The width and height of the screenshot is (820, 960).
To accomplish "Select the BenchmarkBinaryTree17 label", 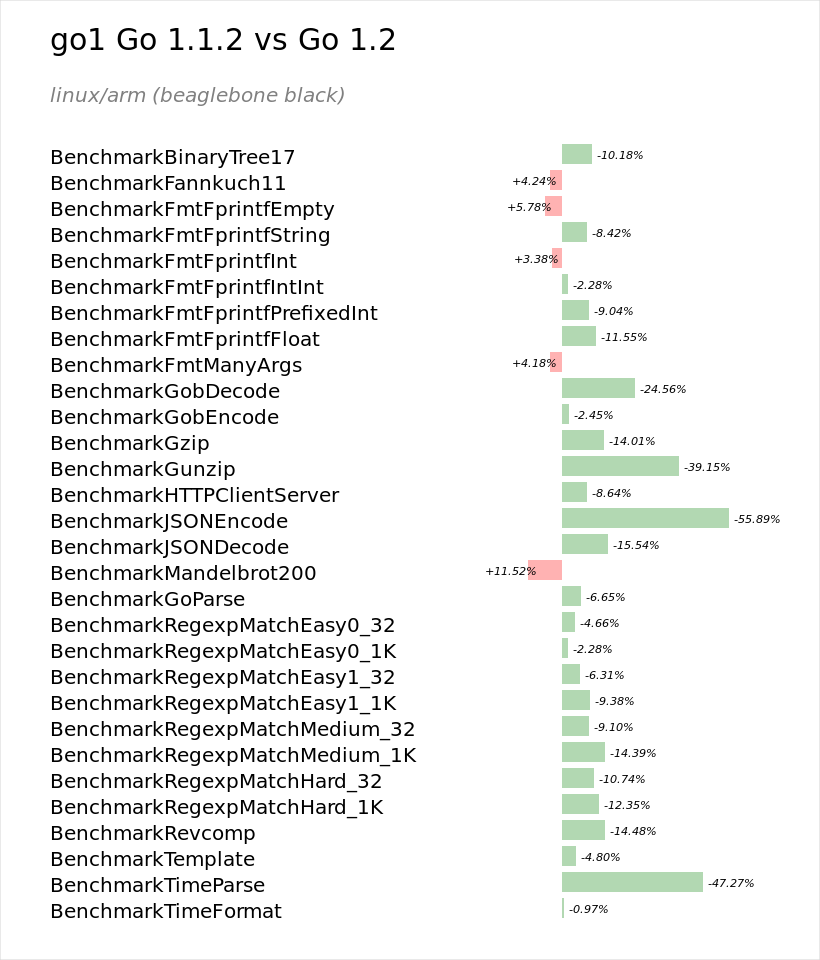I will coord(173,157).
